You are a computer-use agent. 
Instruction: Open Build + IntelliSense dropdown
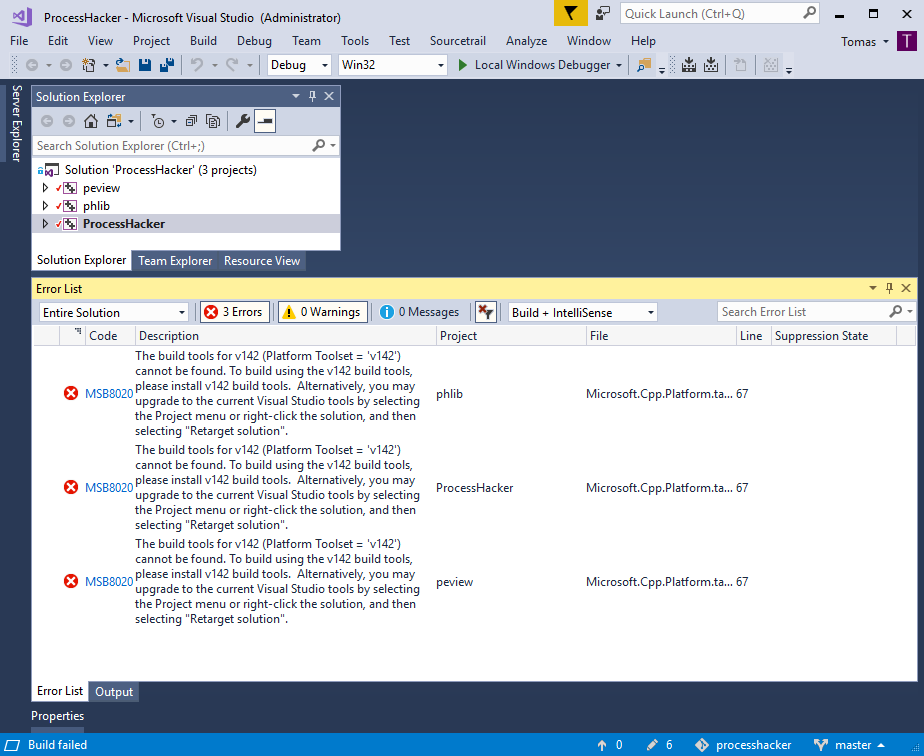point(582,312)
